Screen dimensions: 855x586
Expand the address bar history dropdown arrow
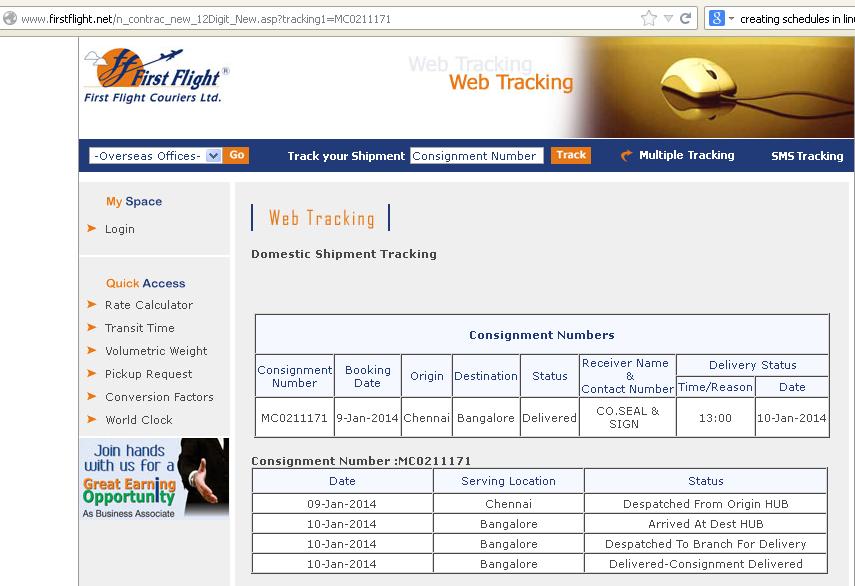click(668, 18)
